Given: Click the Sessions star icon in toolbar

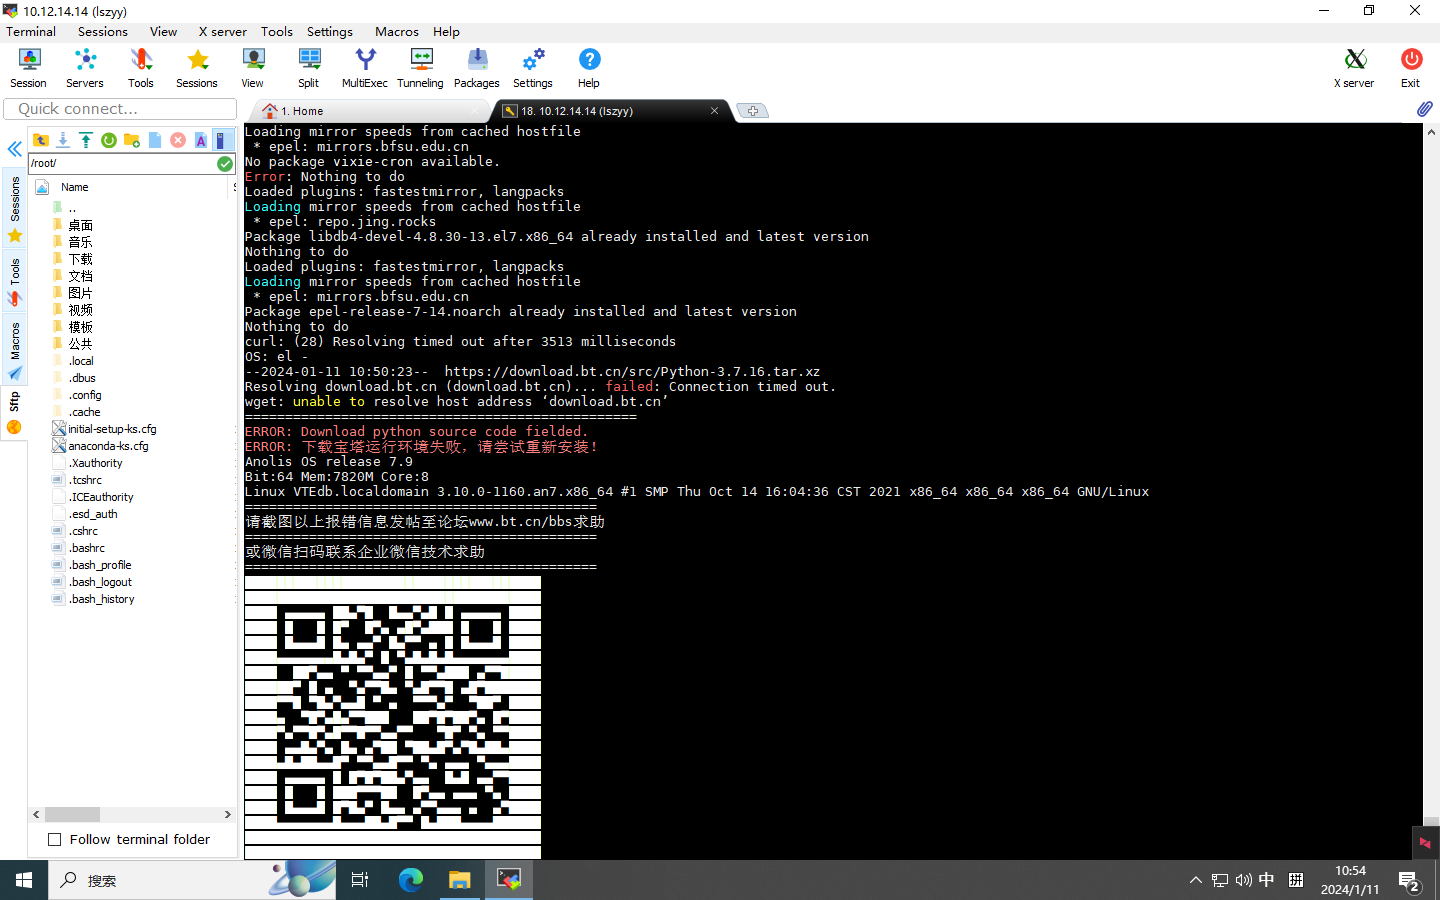Looking at the screenshot, I should point(197,69).
